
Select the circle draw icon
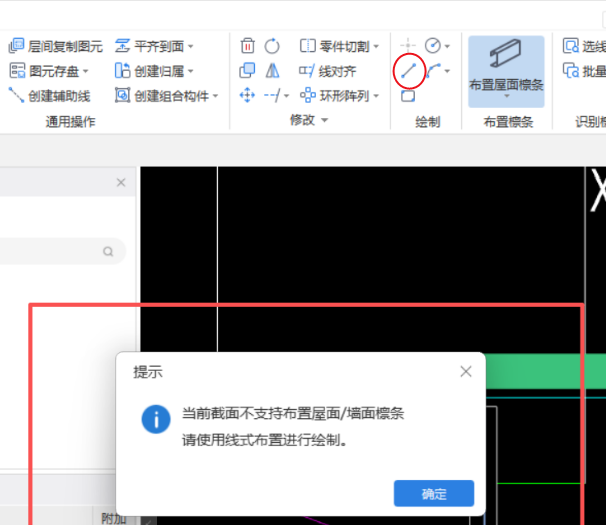[x=432, y=46]
